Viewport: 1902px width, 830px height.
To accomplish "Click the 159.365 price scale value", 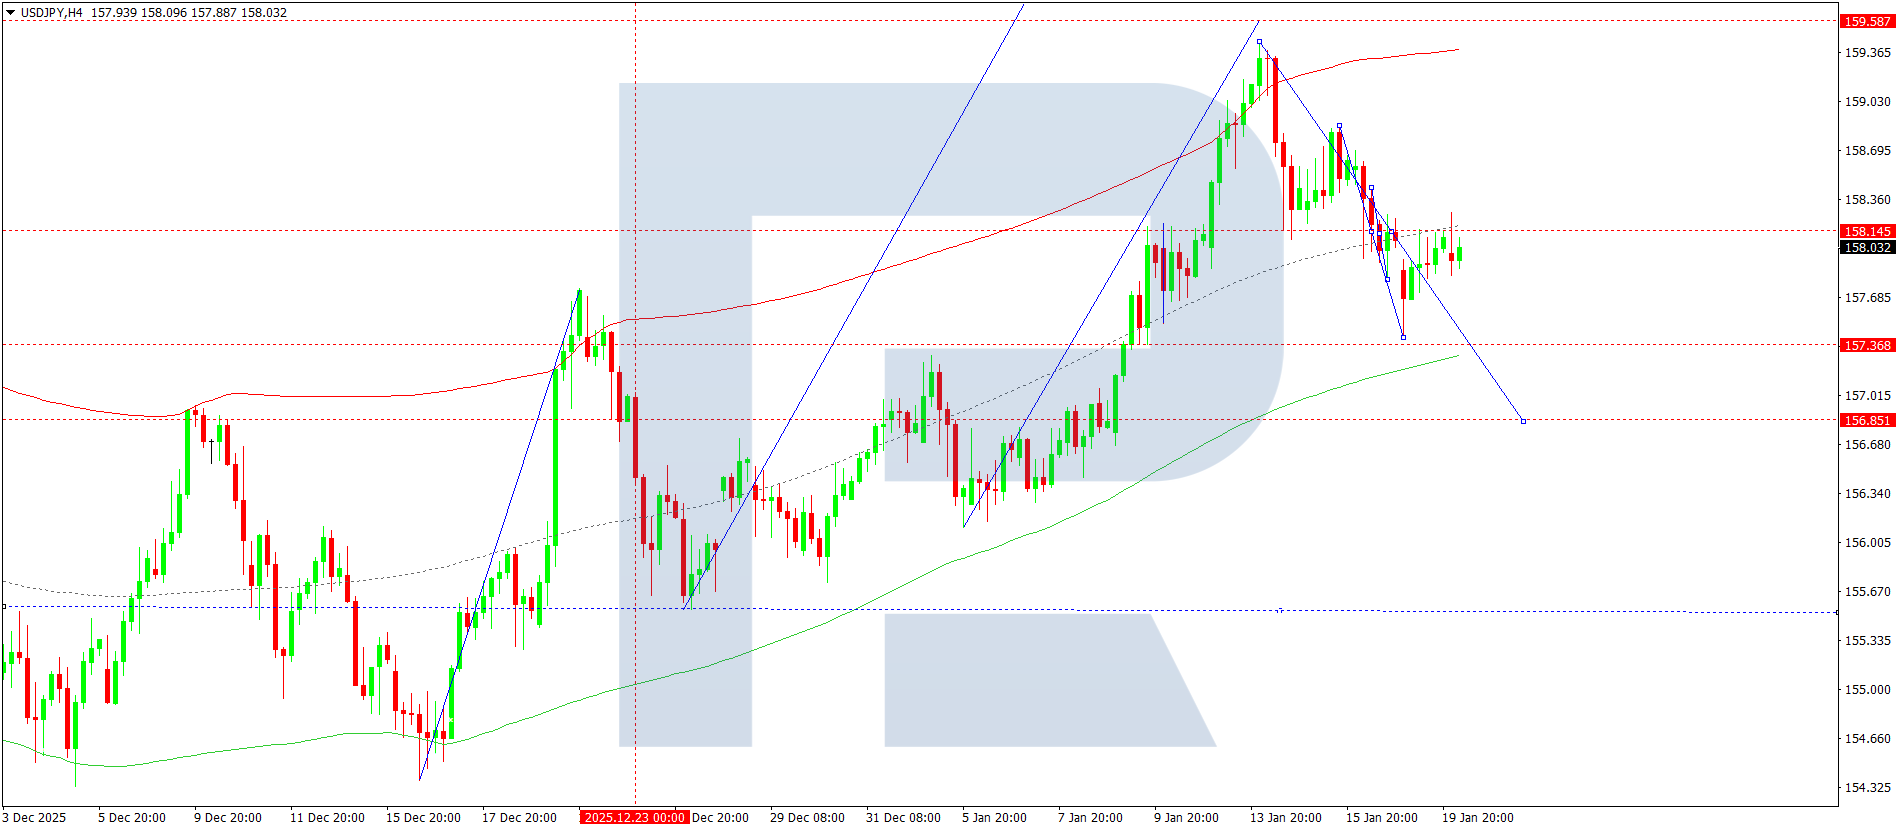I will coord(1867,52).
